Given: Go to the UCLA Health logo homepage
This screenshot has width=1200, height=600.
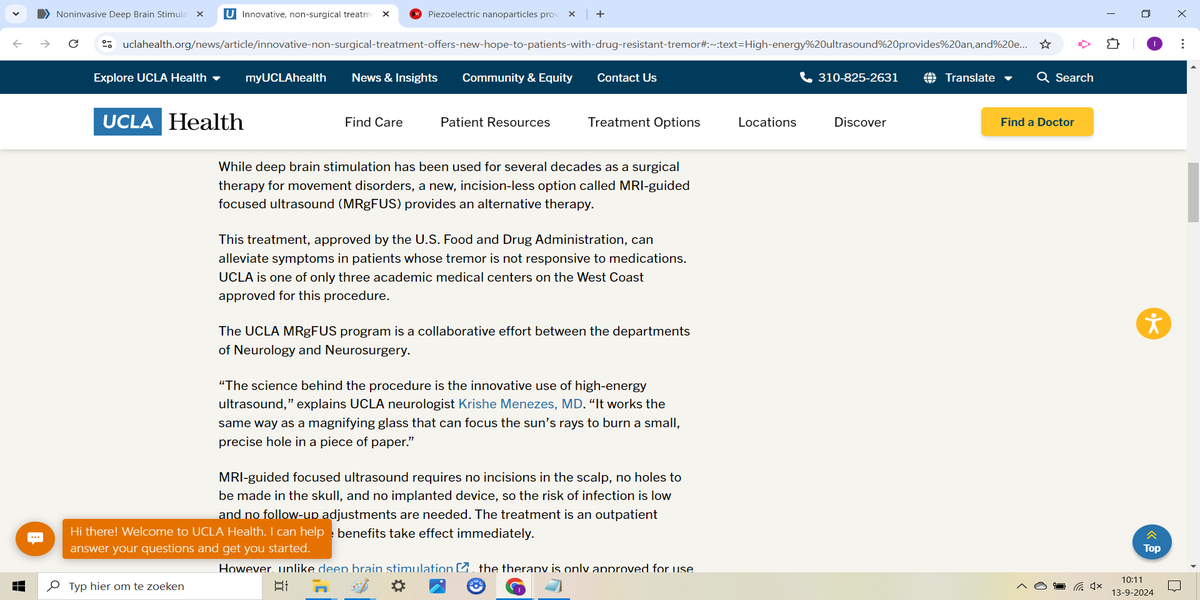Looking at the screenshot, I should pyautogui.click(x=170, y=122).
